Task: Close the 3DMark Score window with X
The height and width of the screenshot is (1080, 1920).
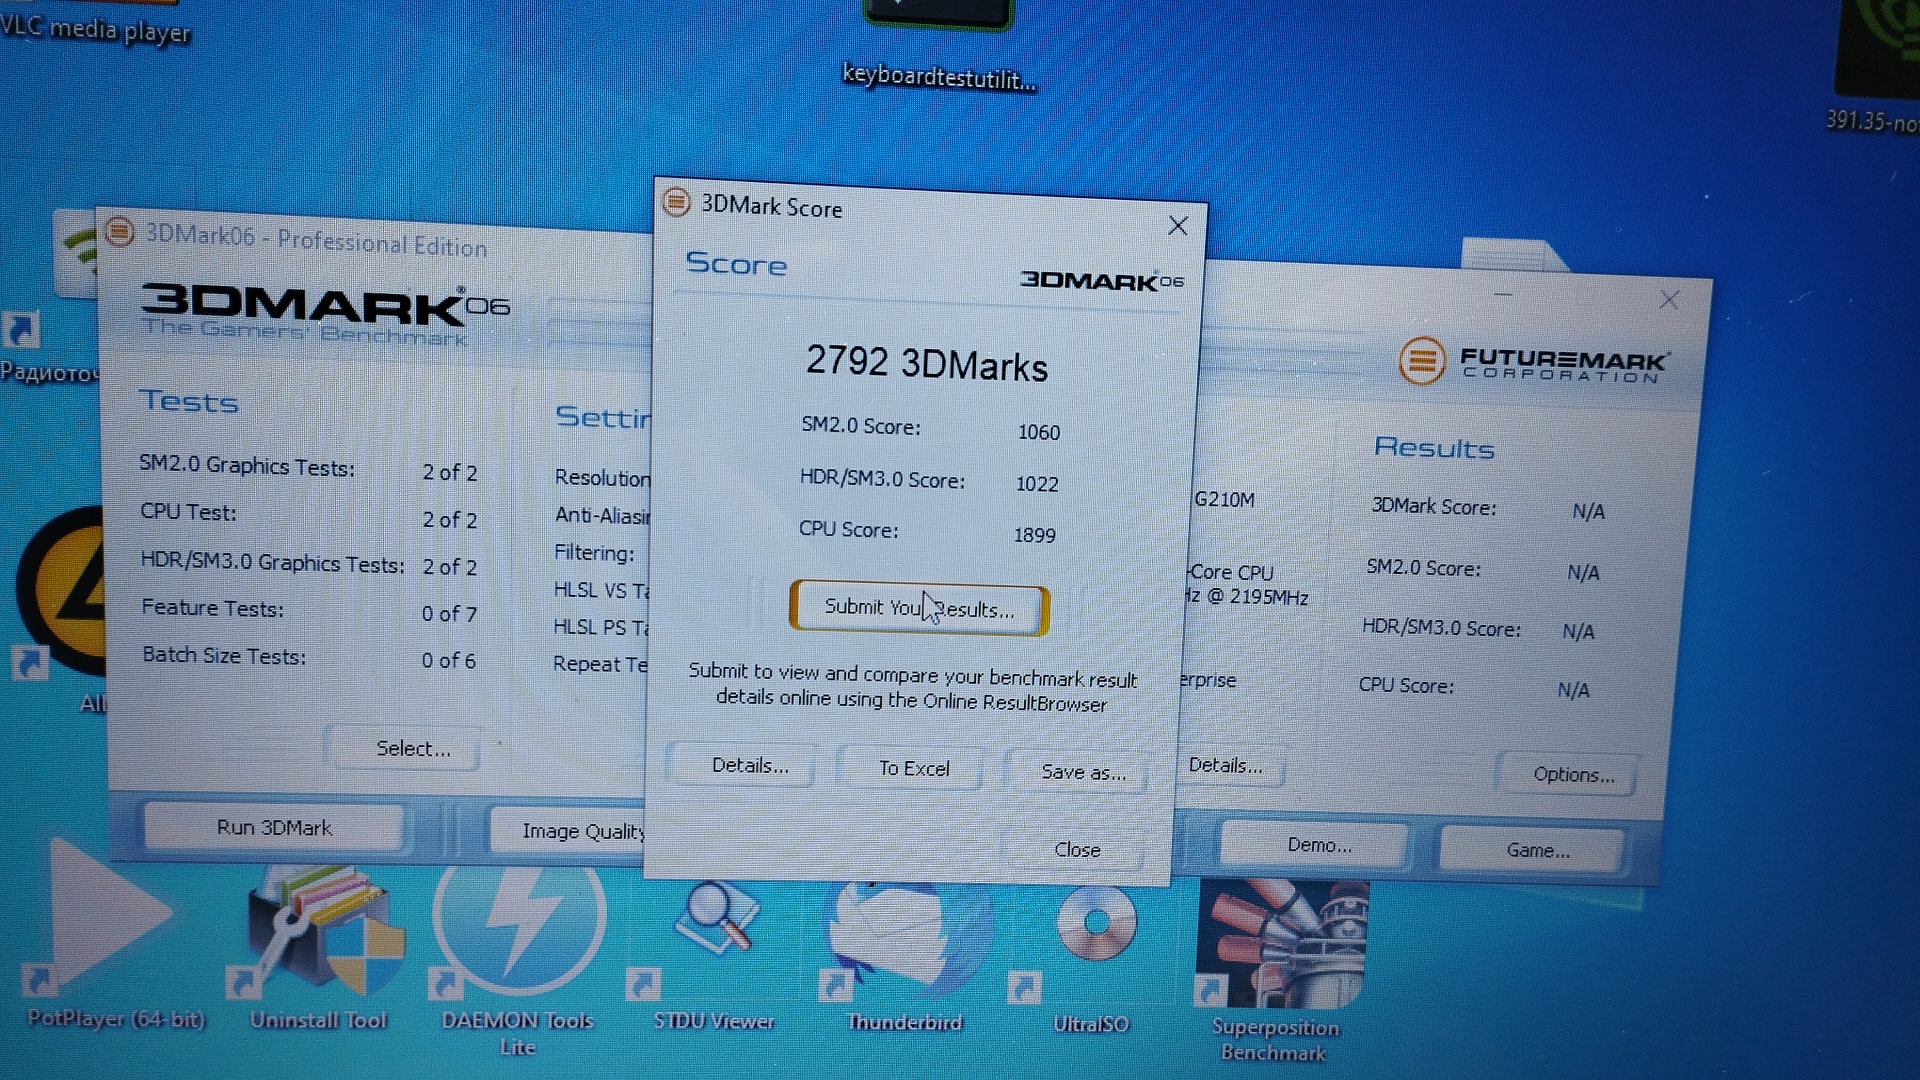Action: tap(1178, 226)
